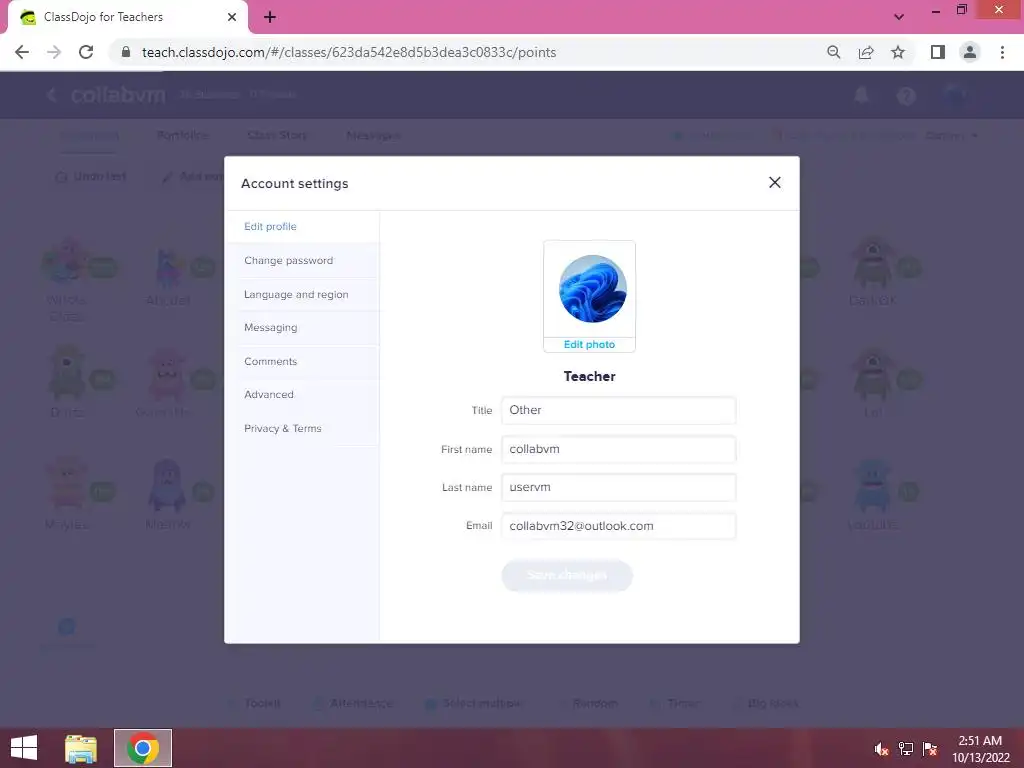The height and width of the screenshot is (768, 1024).
Task: Click the Action Center flag icon
Action: click(x=930, y=749)
